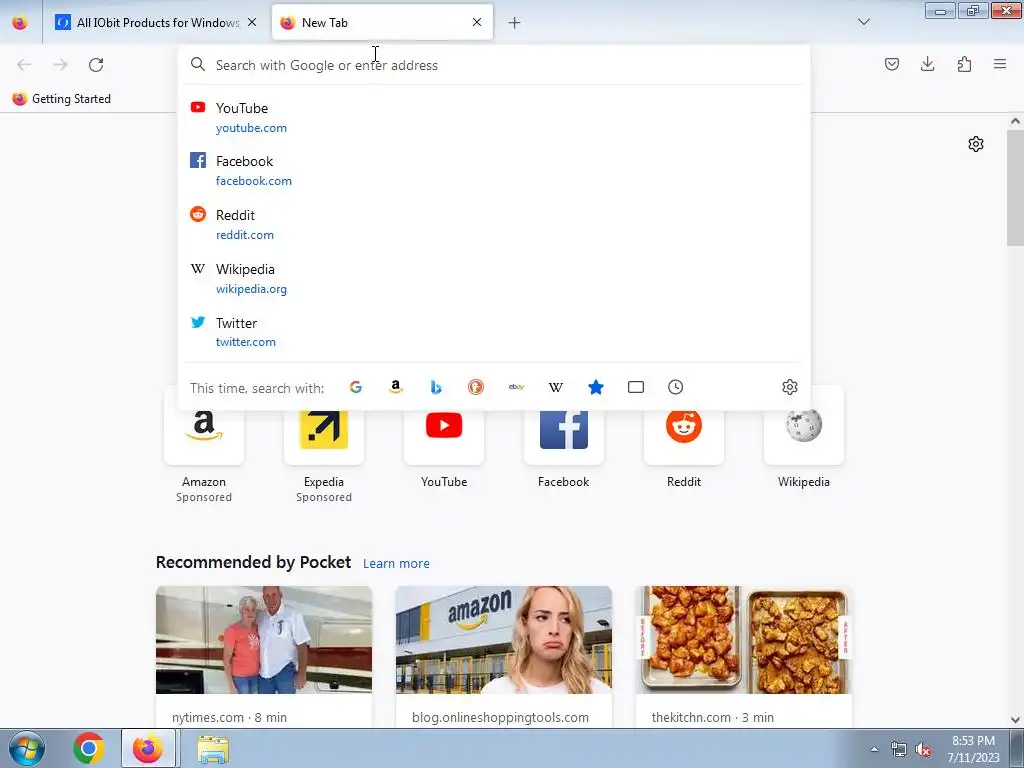1024x768 pixels.
Task: Search bookmarks using the star icon
Action: (596, 387)
